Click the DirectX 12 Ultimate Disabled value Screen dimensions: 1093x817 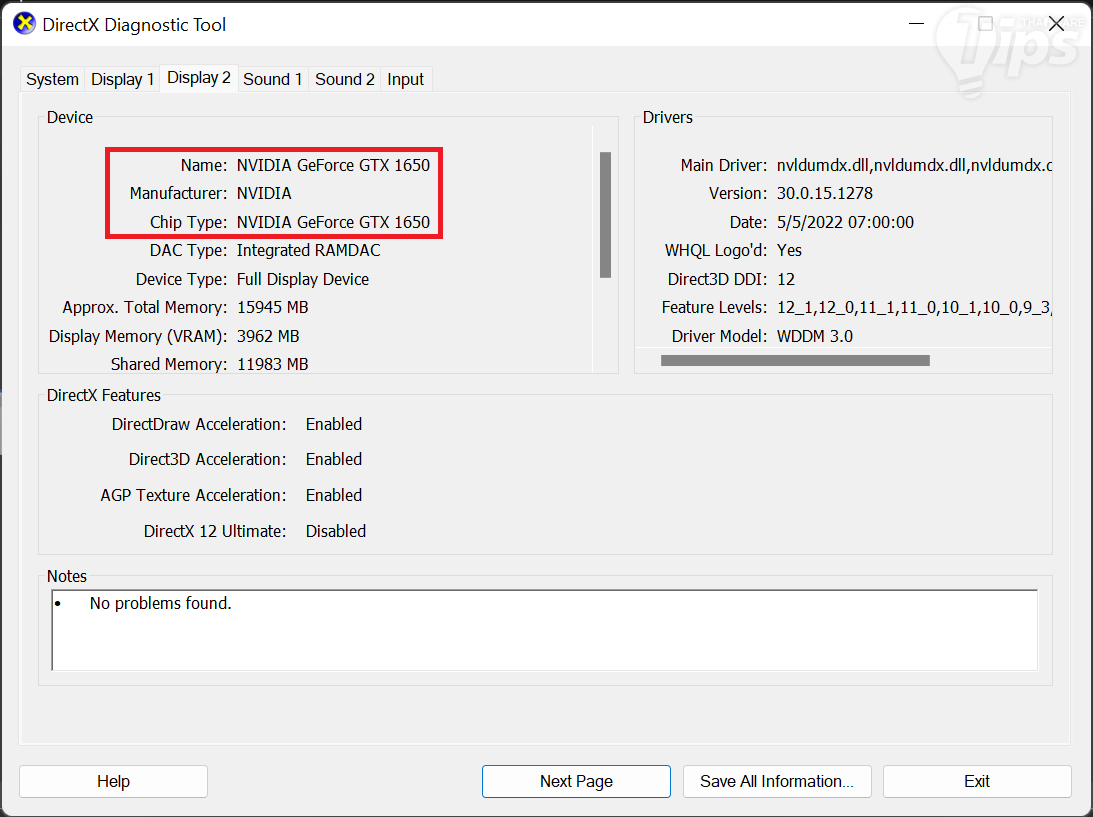point(335,531)
